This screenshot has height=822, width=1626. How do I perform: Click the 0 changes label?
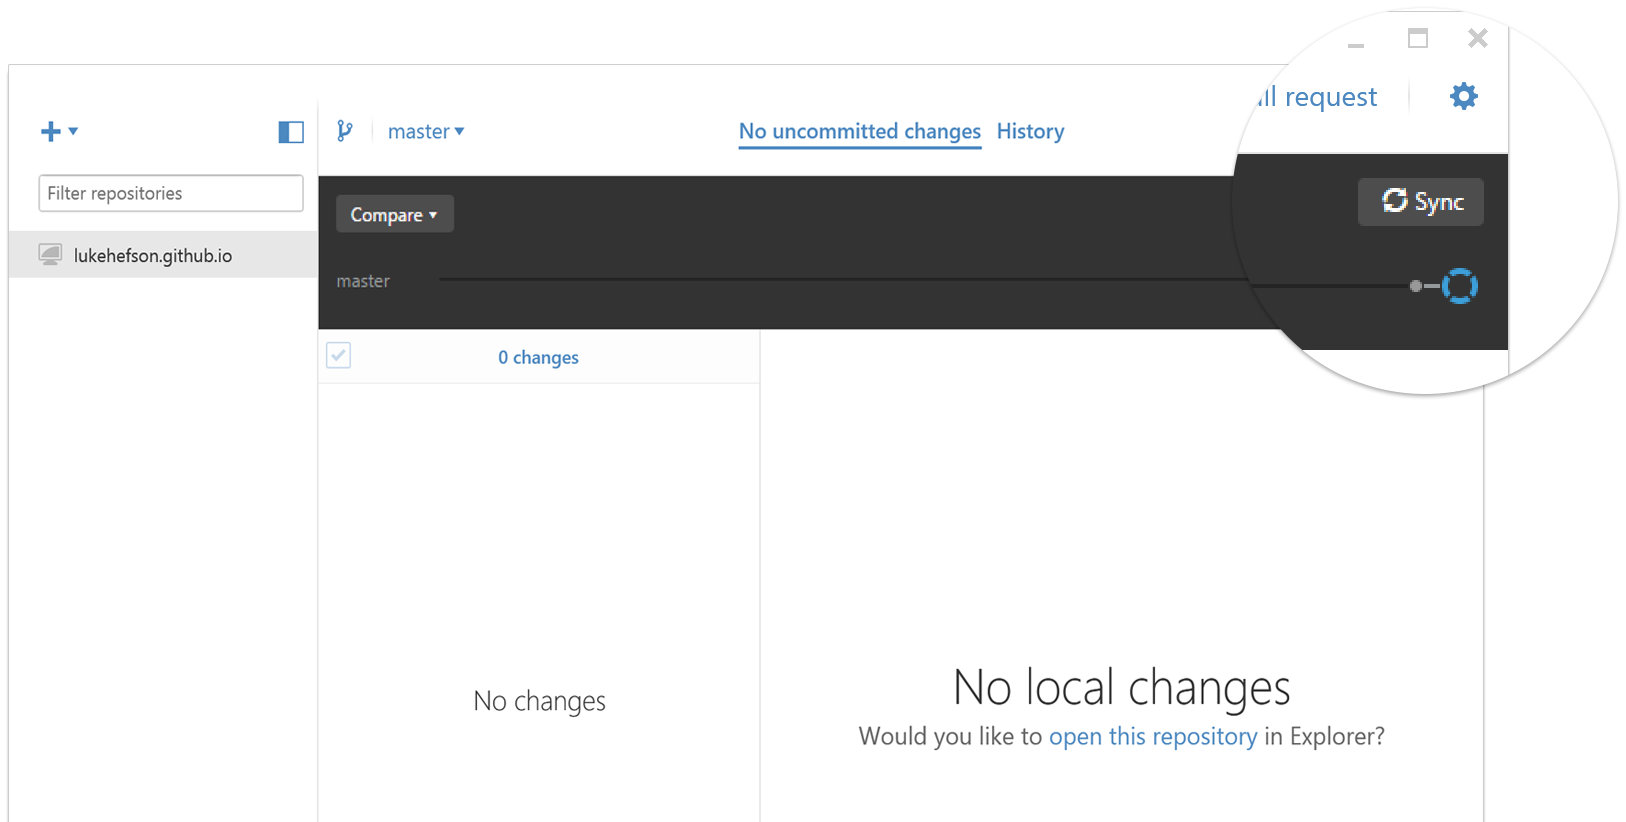[538, 357]
